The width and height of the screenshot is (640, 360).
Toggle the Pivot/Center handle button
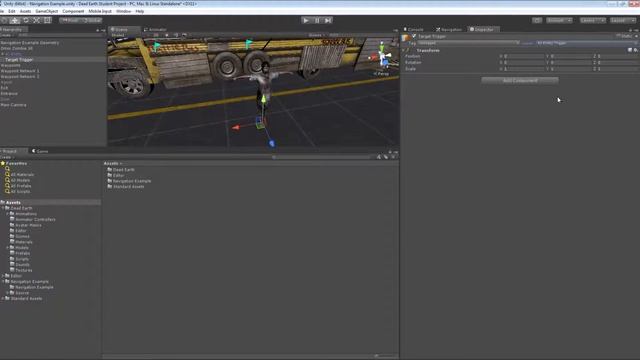click(x=70, y=20)
